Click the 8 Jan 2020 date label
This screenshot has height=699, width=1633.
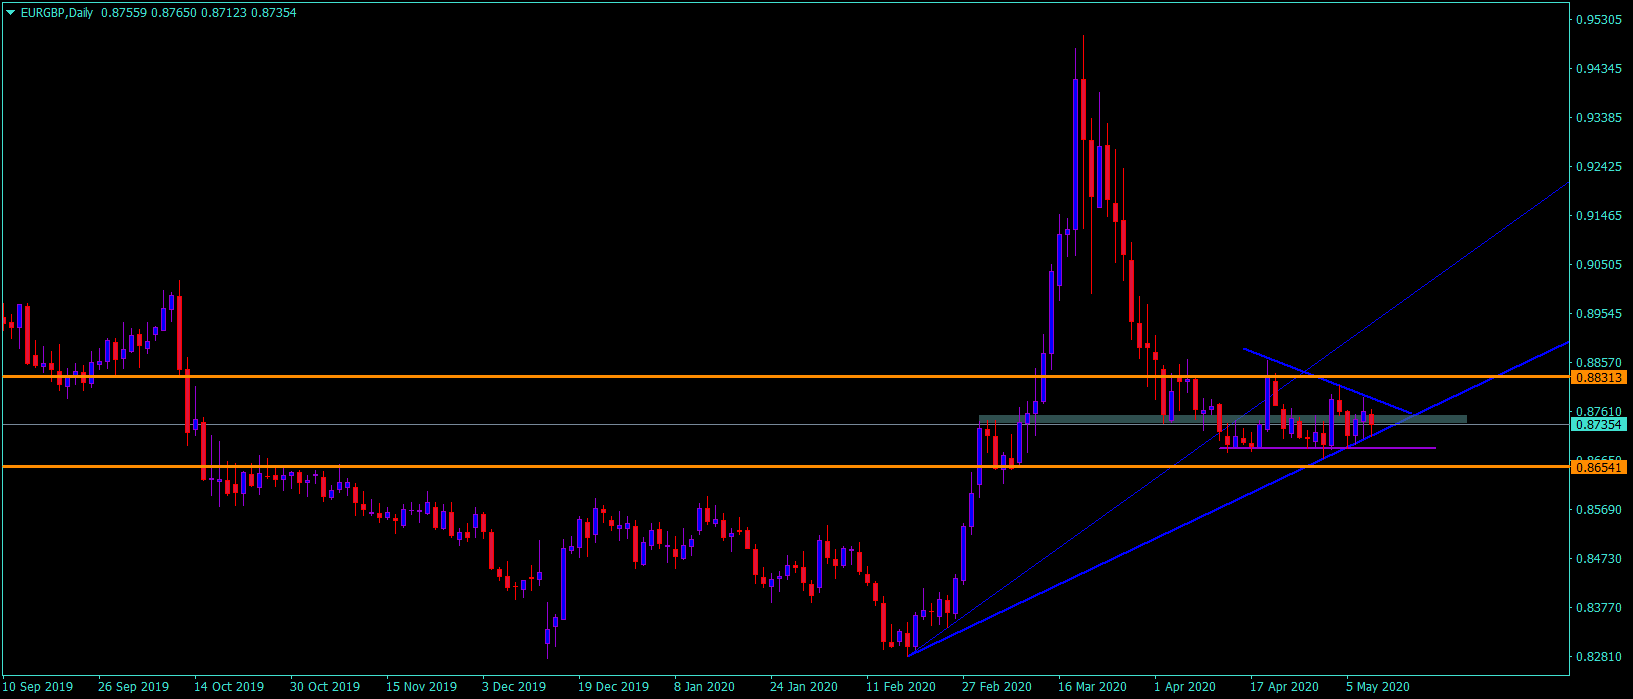704,687
